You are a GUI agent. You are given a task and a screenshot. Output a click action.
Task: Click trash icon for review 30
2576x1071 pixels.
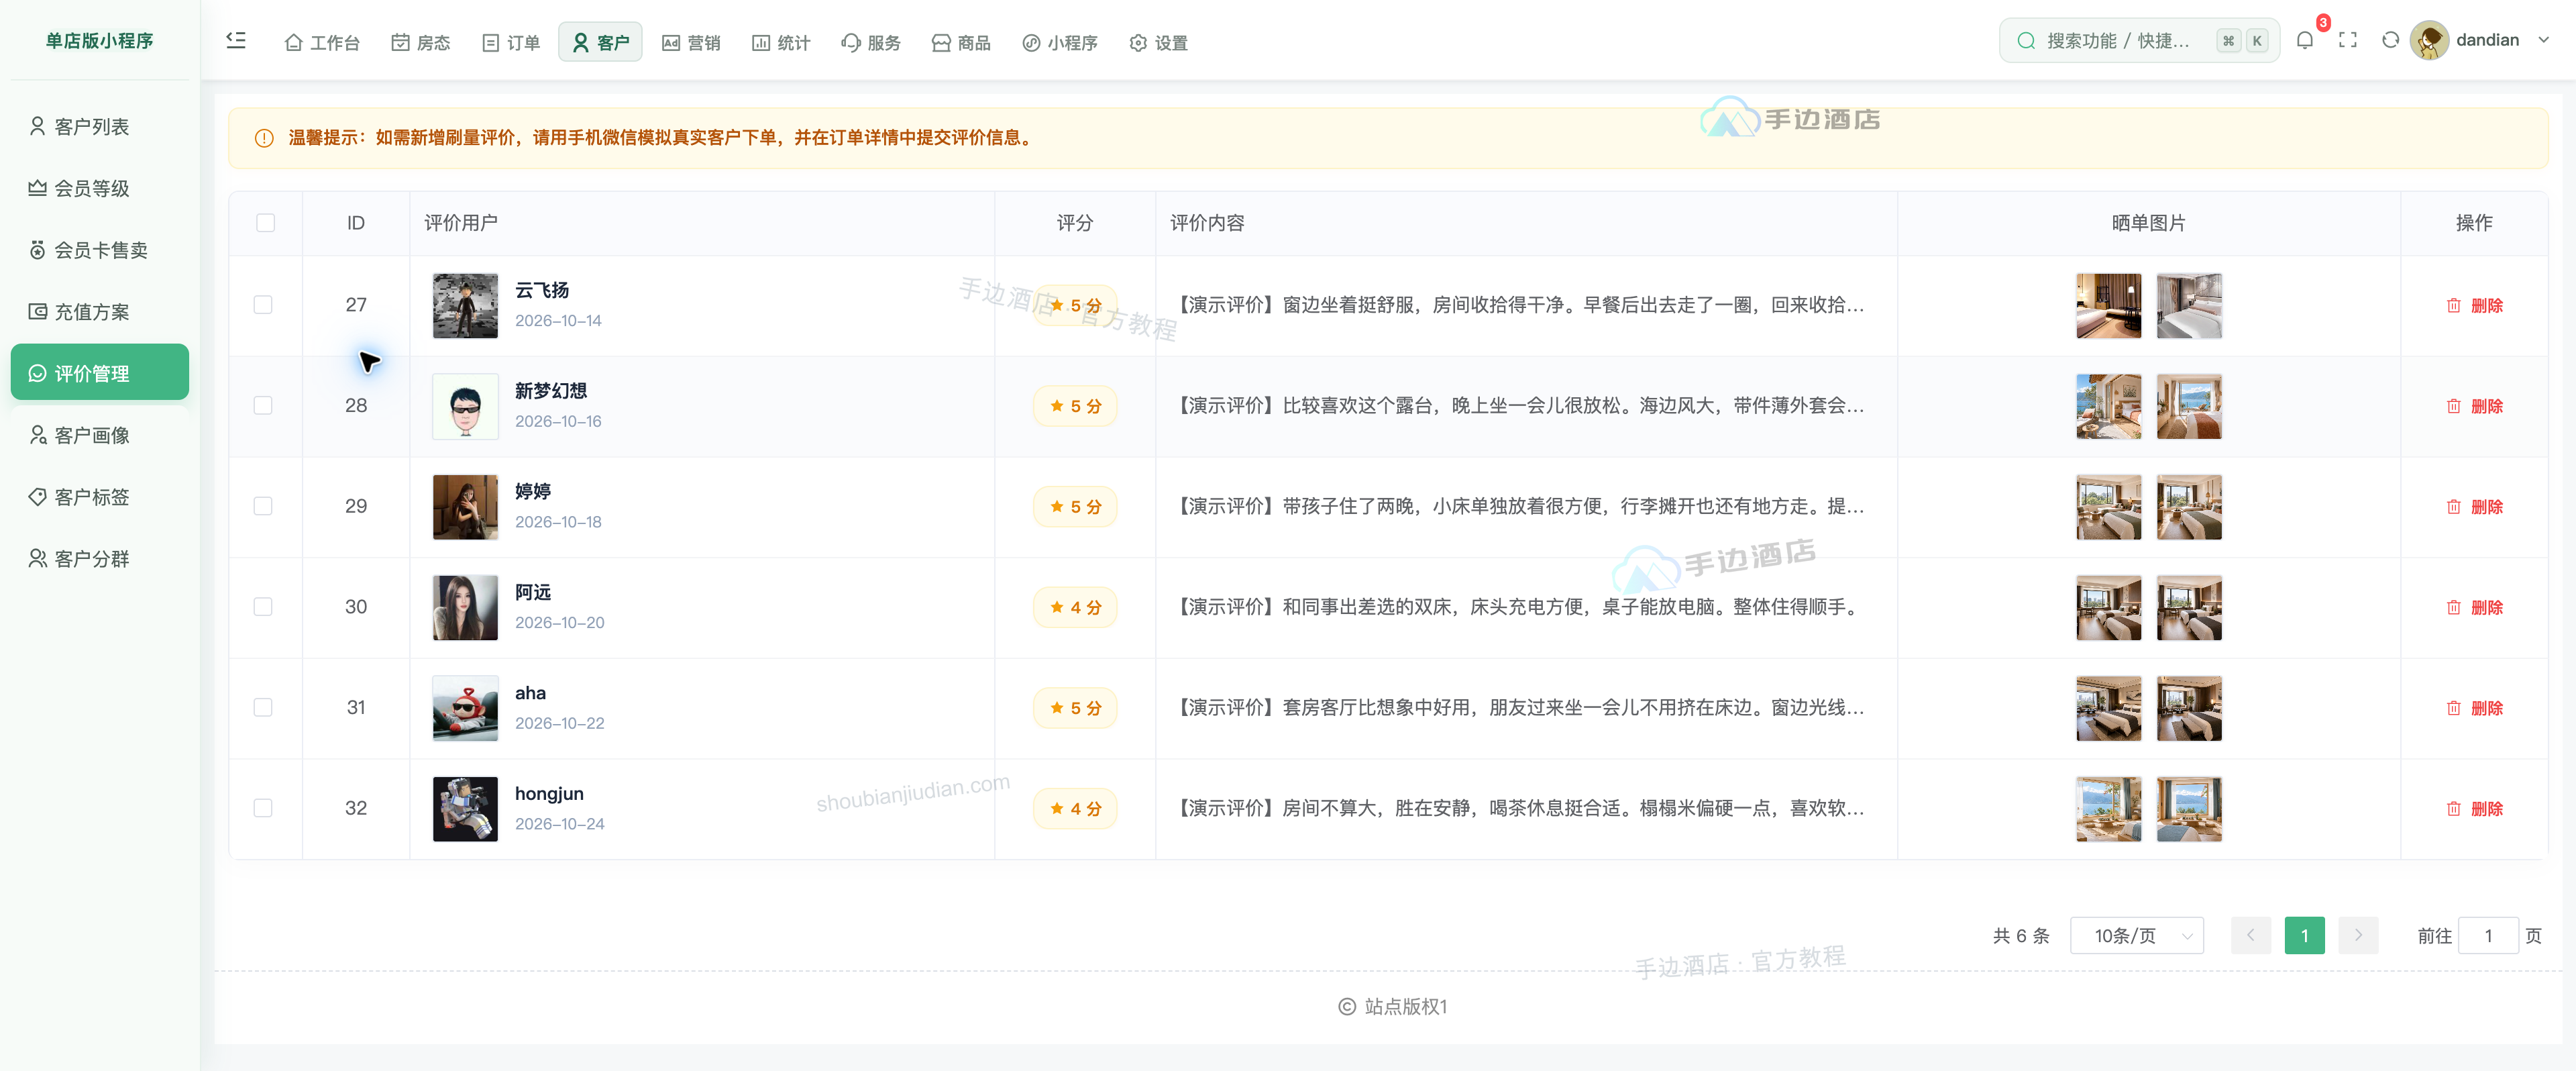2453,607
